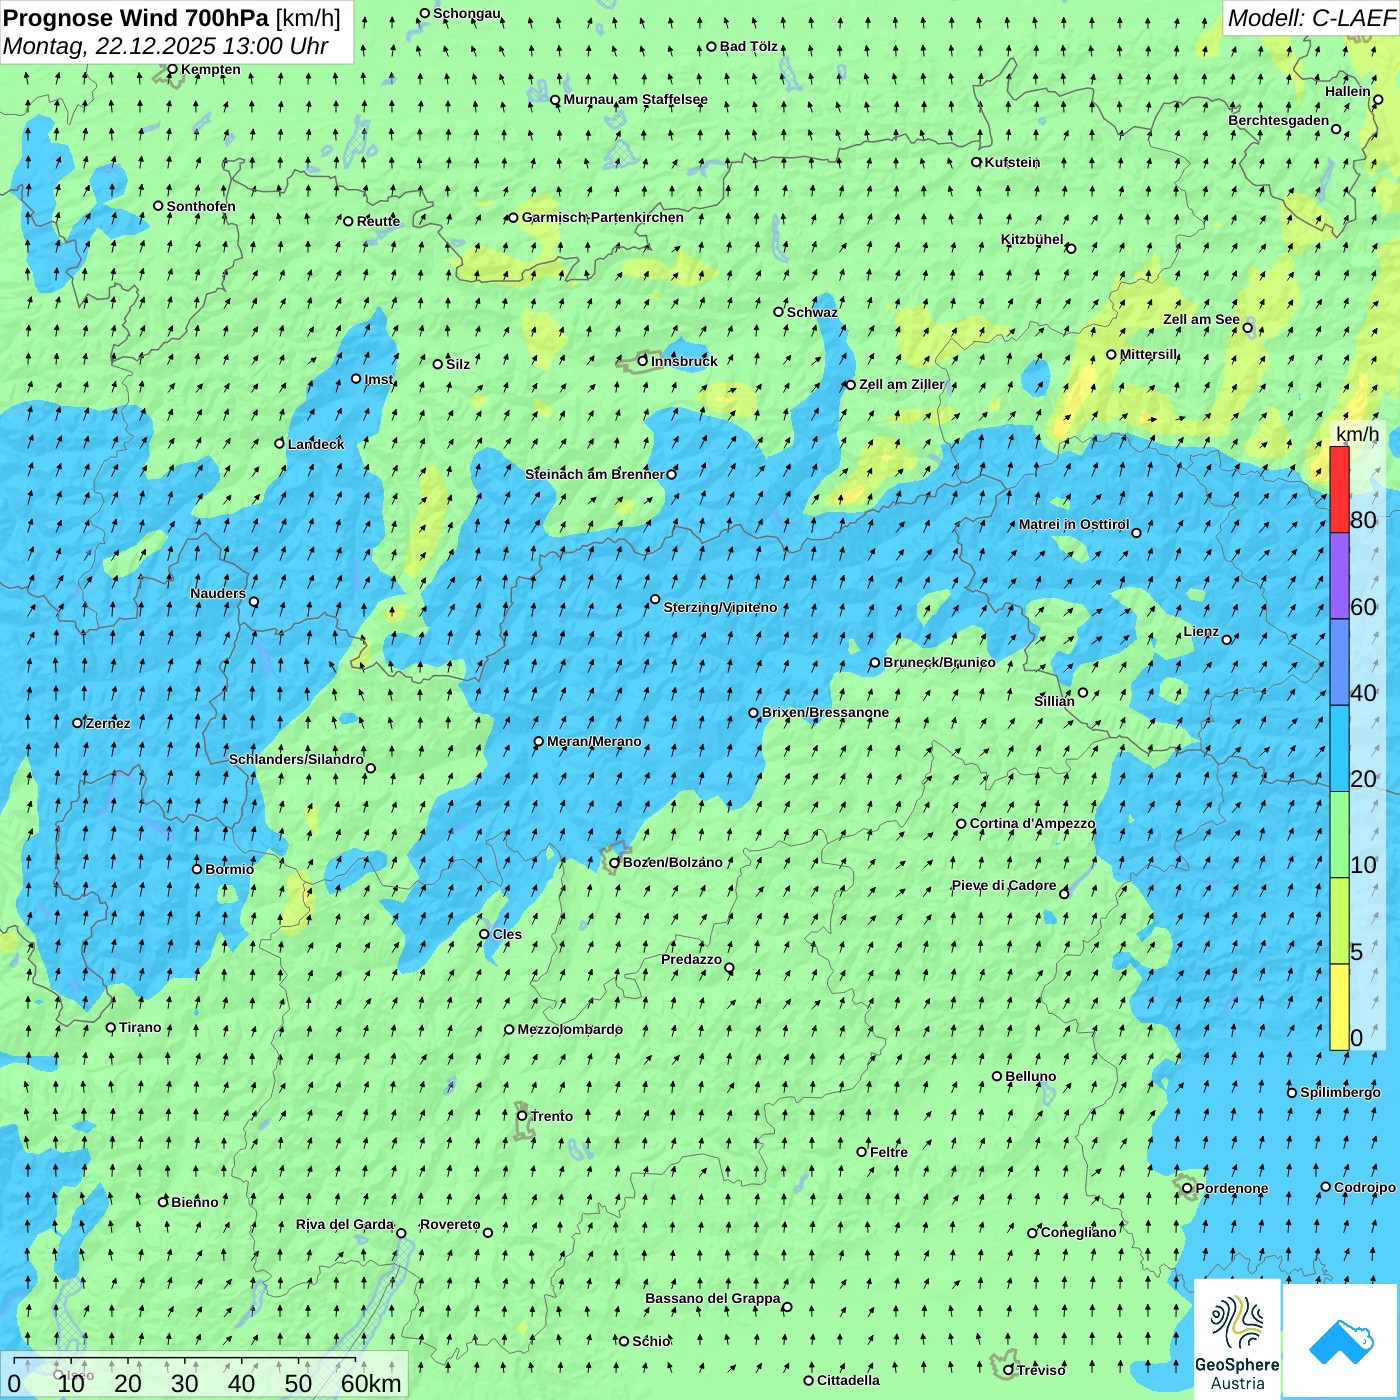
Task: Click the 'Imst' town label
Action: click(379, 379)
